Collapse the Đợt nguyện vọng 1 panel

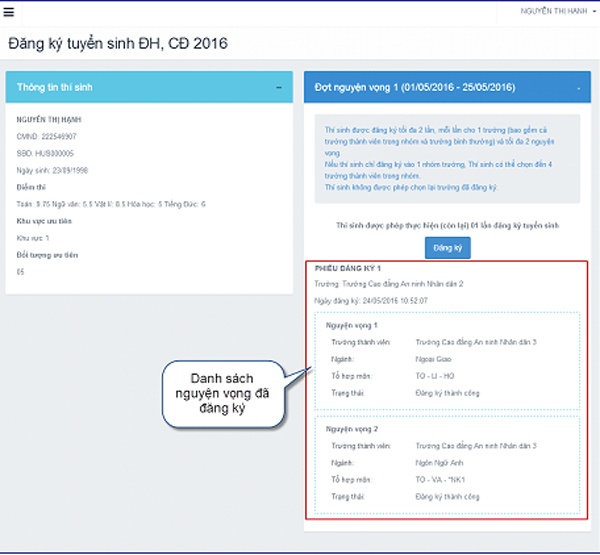pyautogui.click(x=578, y=88)
